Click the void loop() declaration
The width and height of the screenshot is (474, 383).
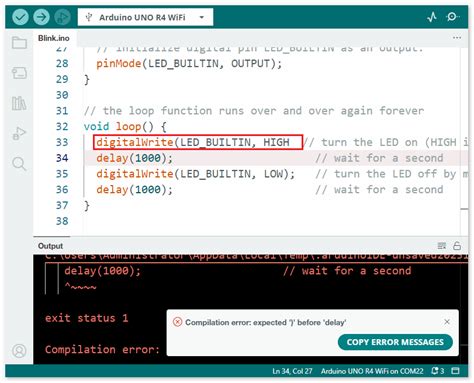125,127
